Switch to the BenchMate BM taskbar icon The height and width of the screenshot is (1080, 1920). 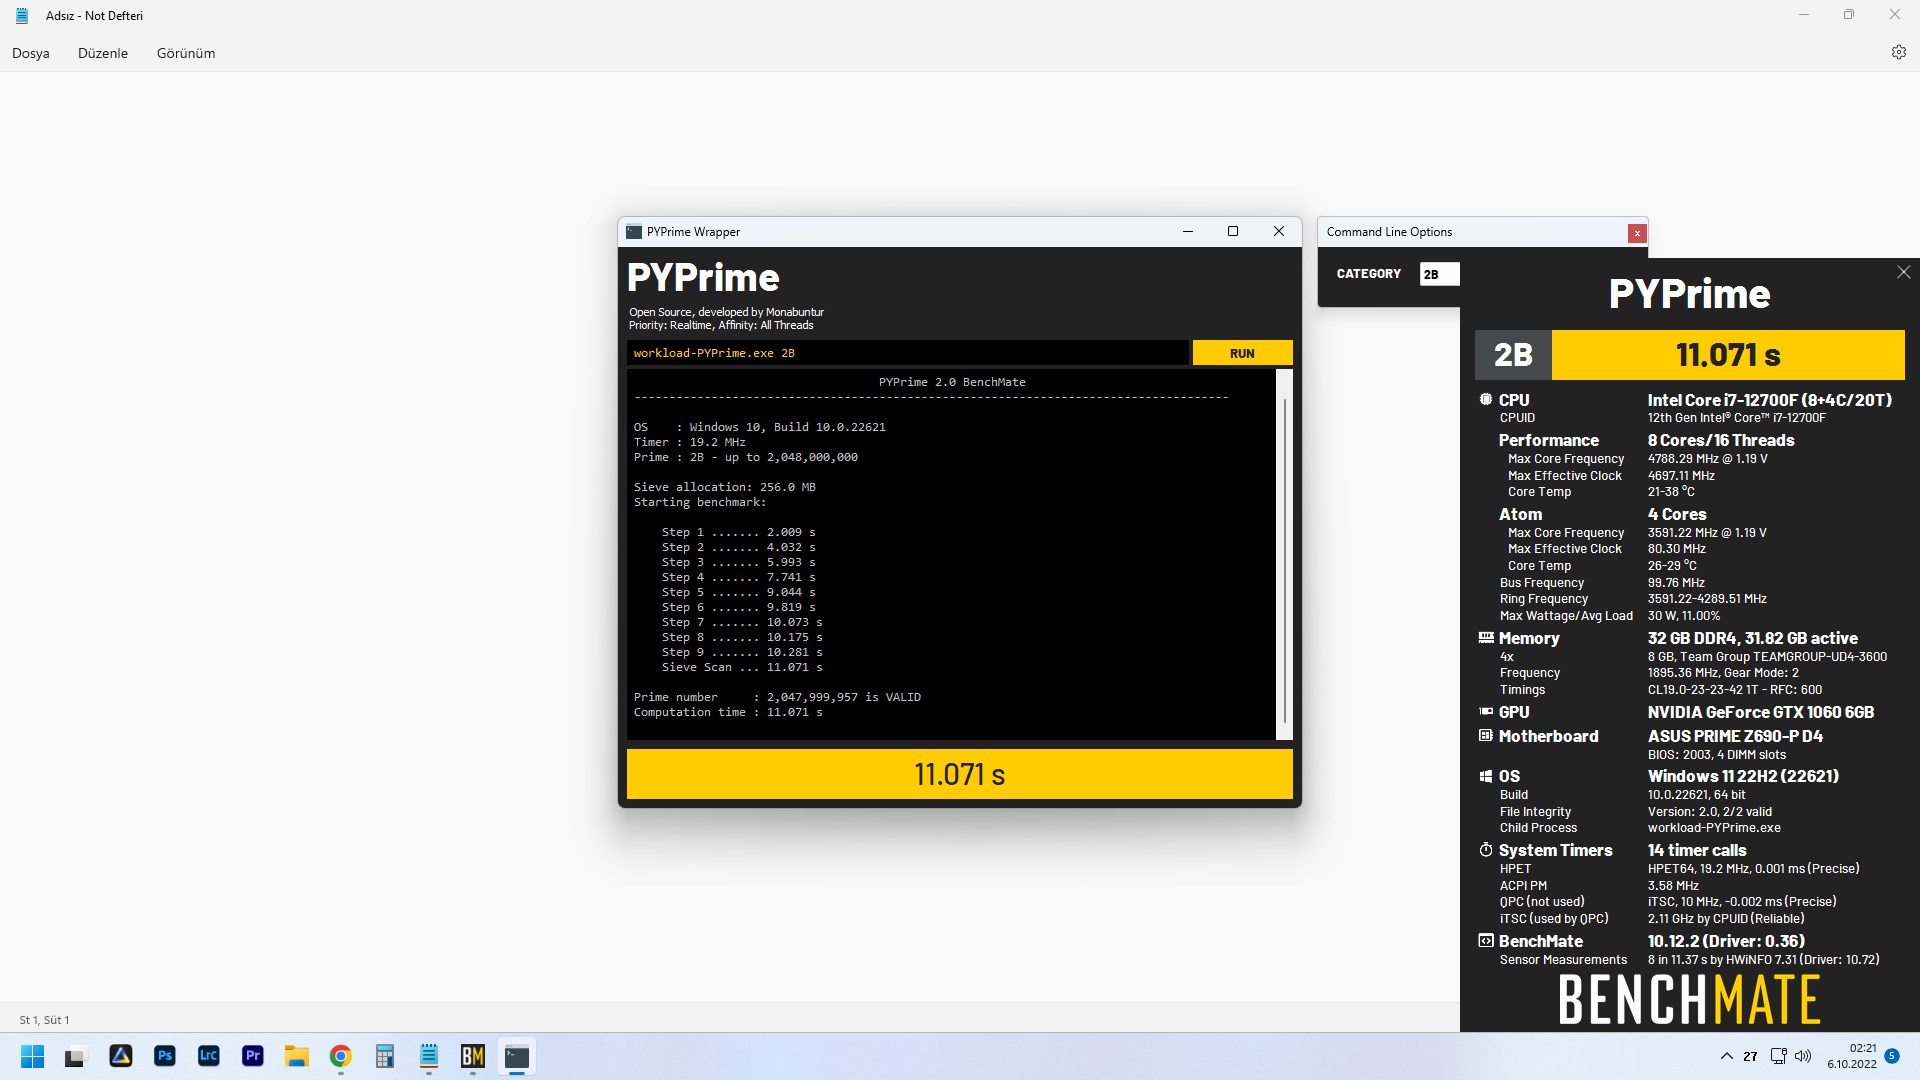(473, 1056)
